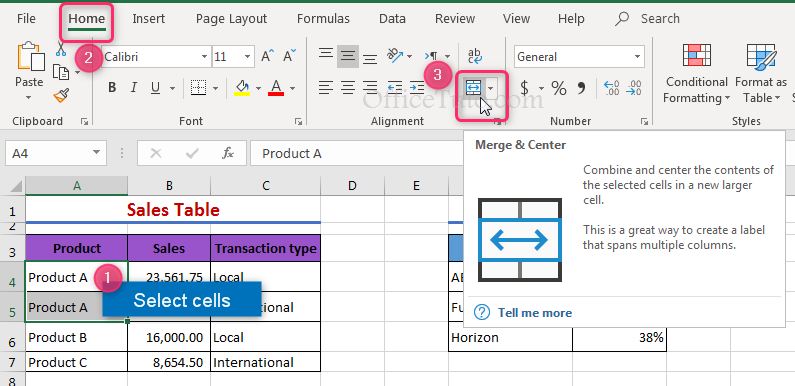Expand the Calibri font name dropdown
This screenshot has width=795, height=386.
[x=204, y=57]
